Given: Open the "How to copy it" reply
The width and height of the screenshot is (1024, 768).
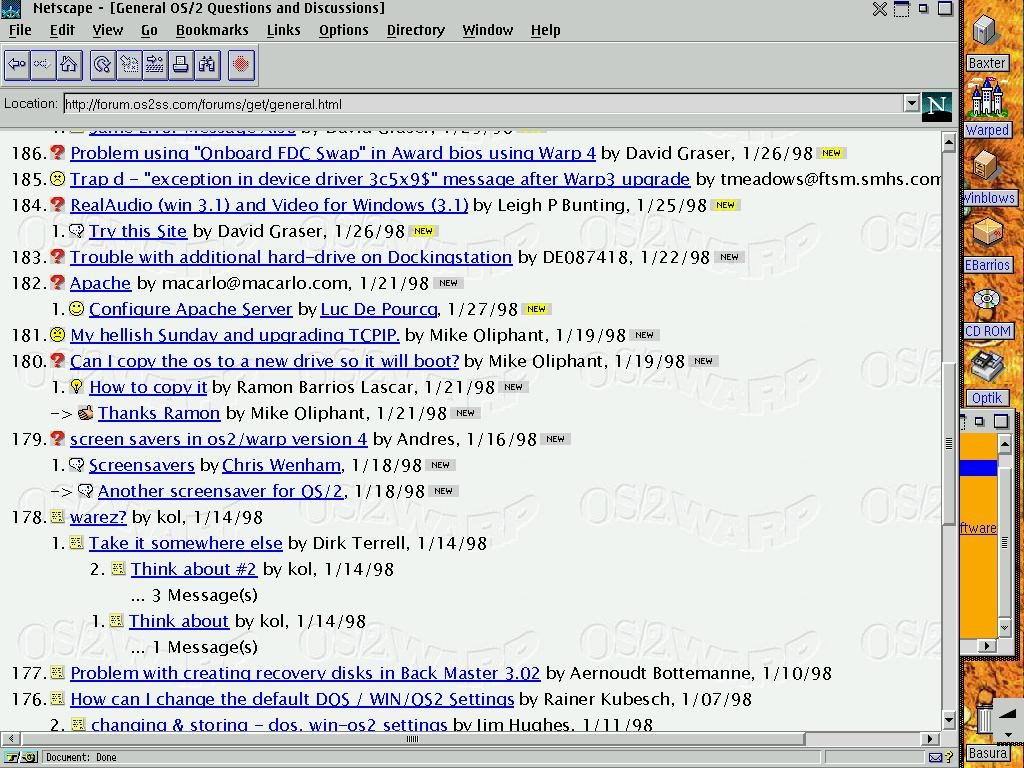Looking at the screenshot, I should click(x=148, y=387).
